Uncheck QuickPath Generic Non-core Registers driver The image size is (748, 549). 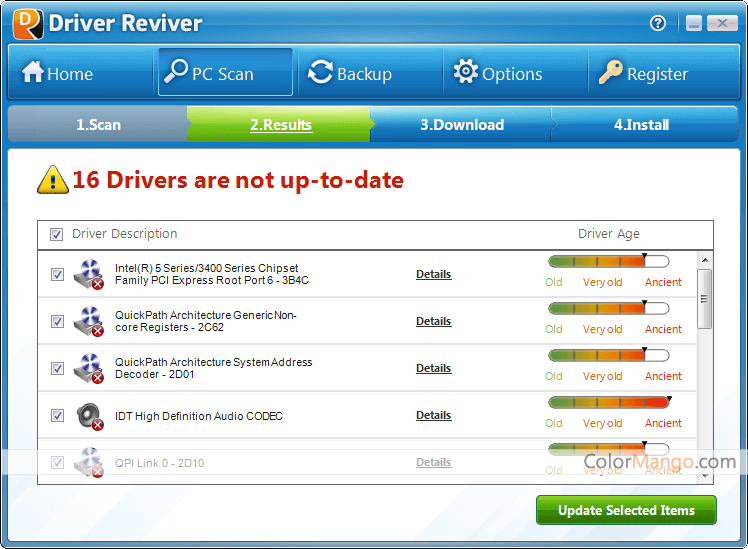[x=57, y=321]
